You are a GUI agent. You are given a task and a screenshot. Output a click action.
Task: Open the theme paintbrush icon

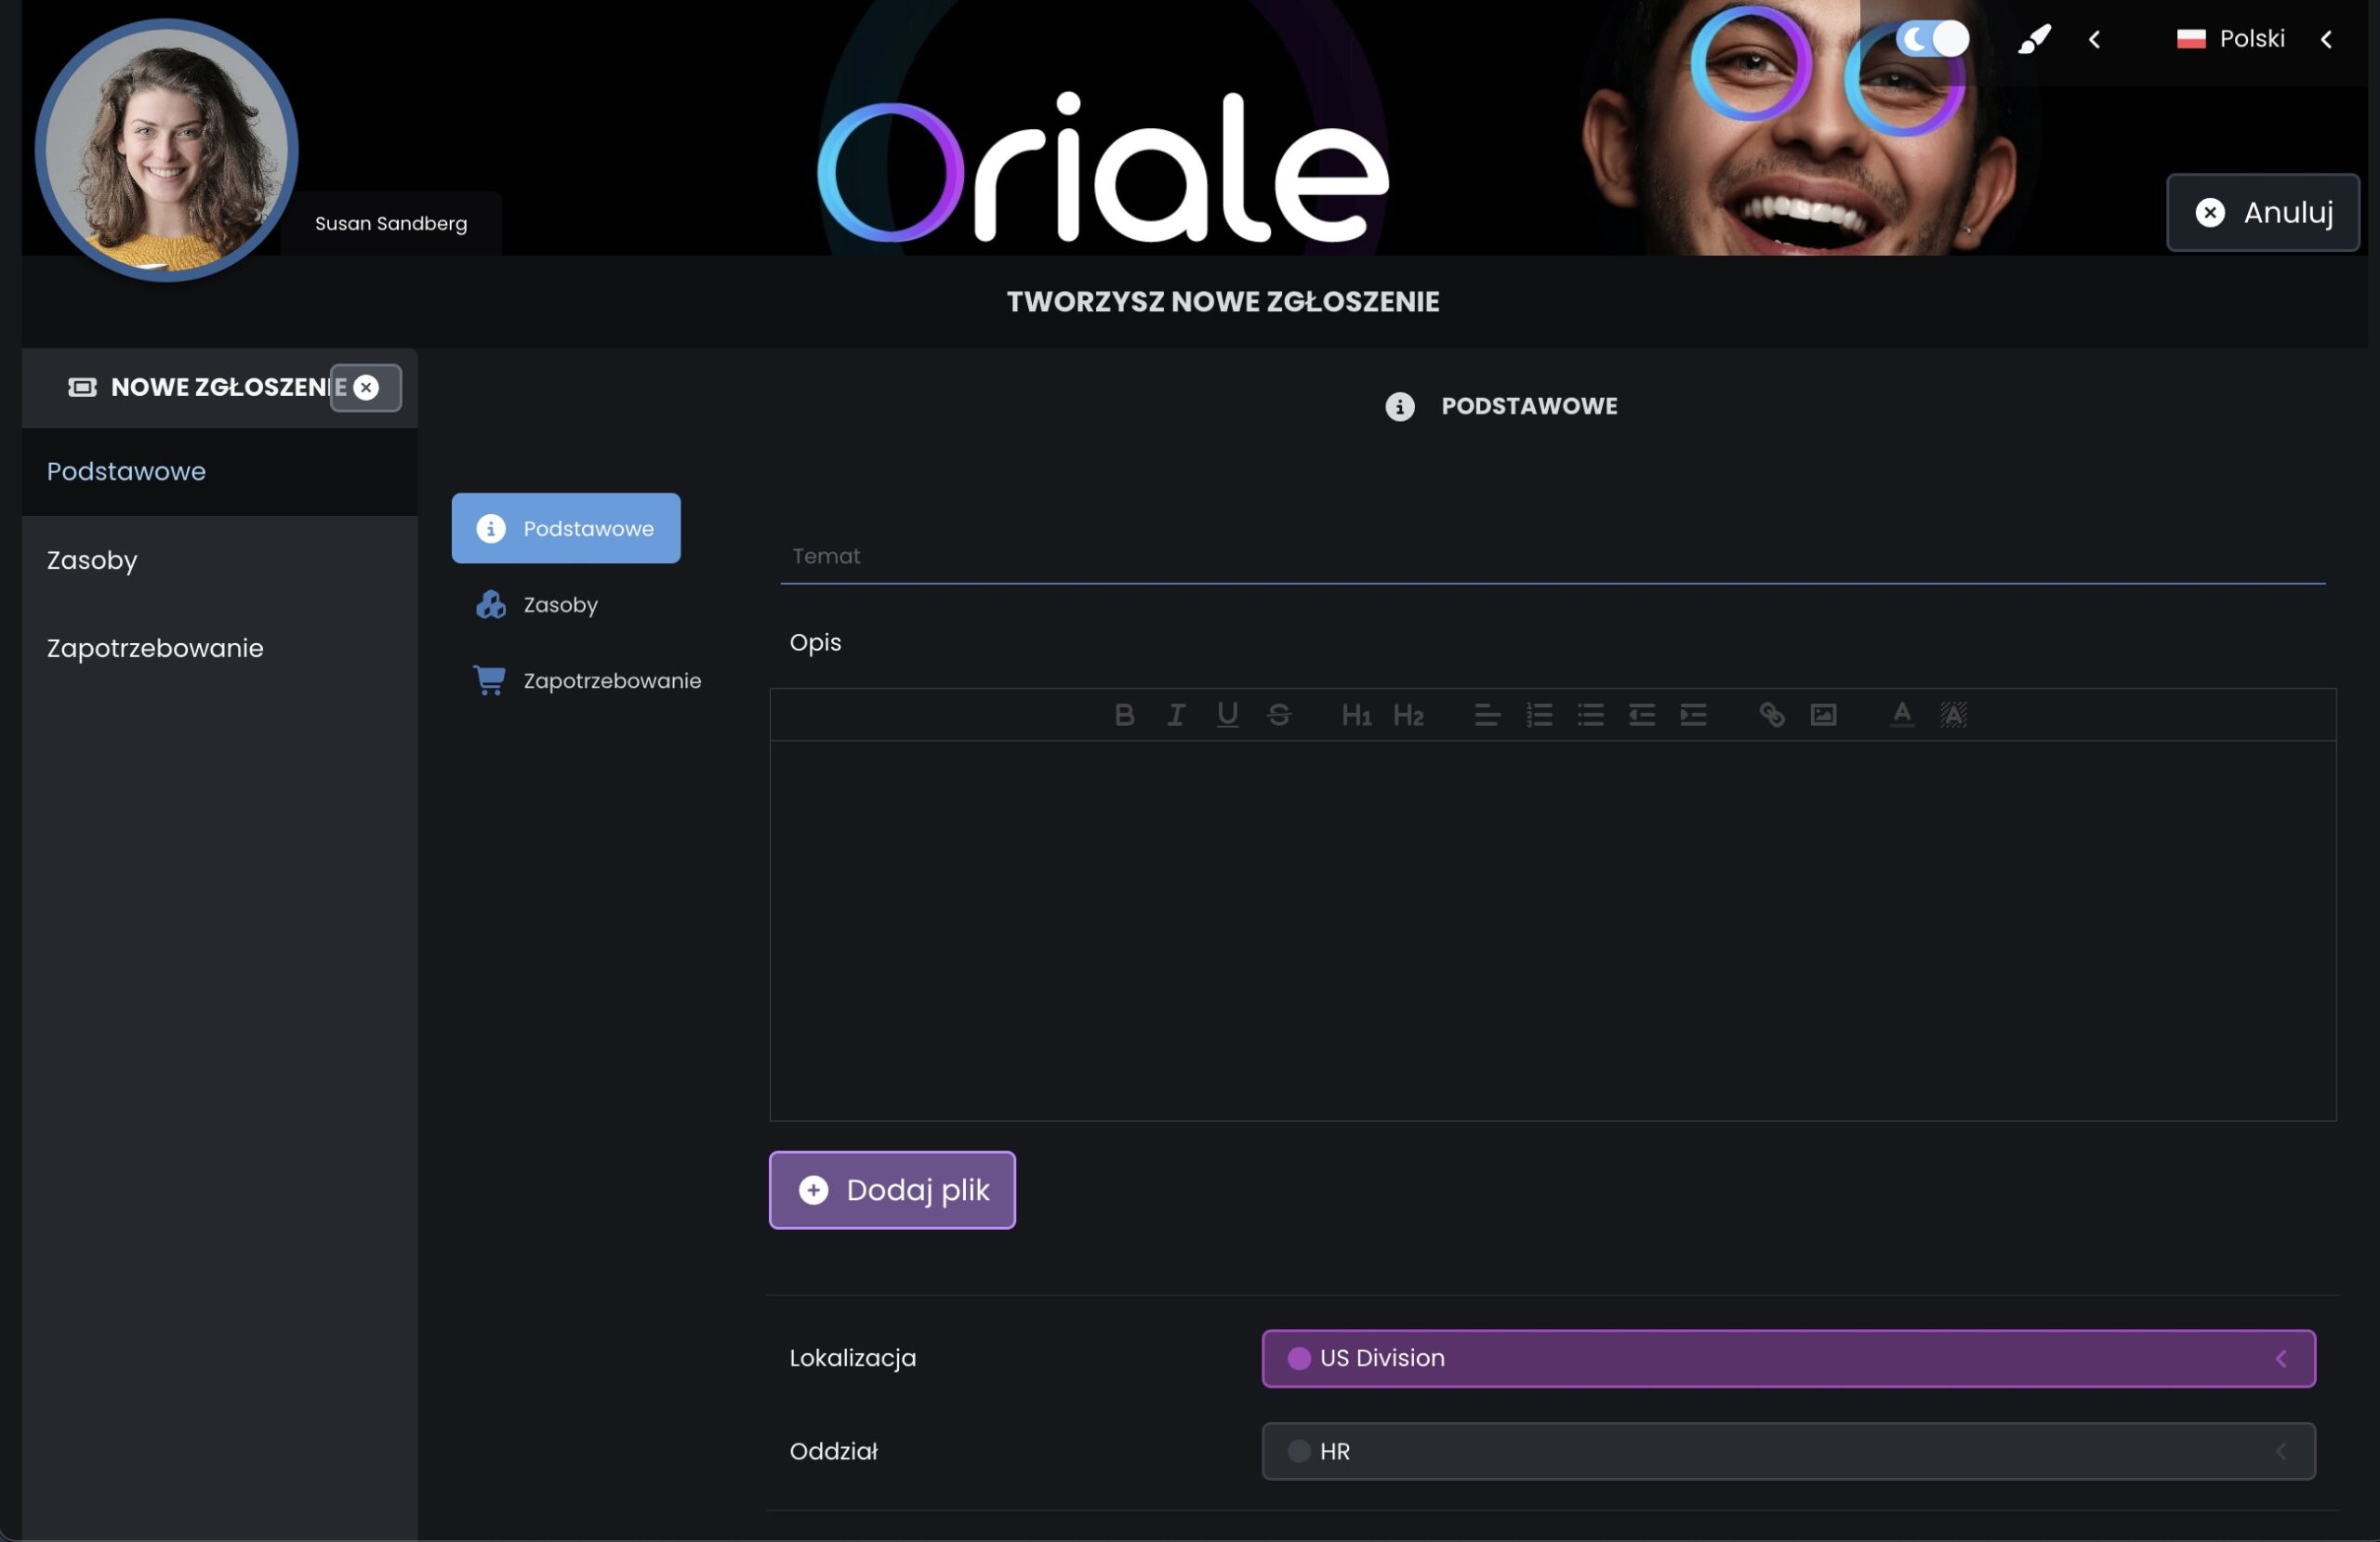pos(2034,40)
